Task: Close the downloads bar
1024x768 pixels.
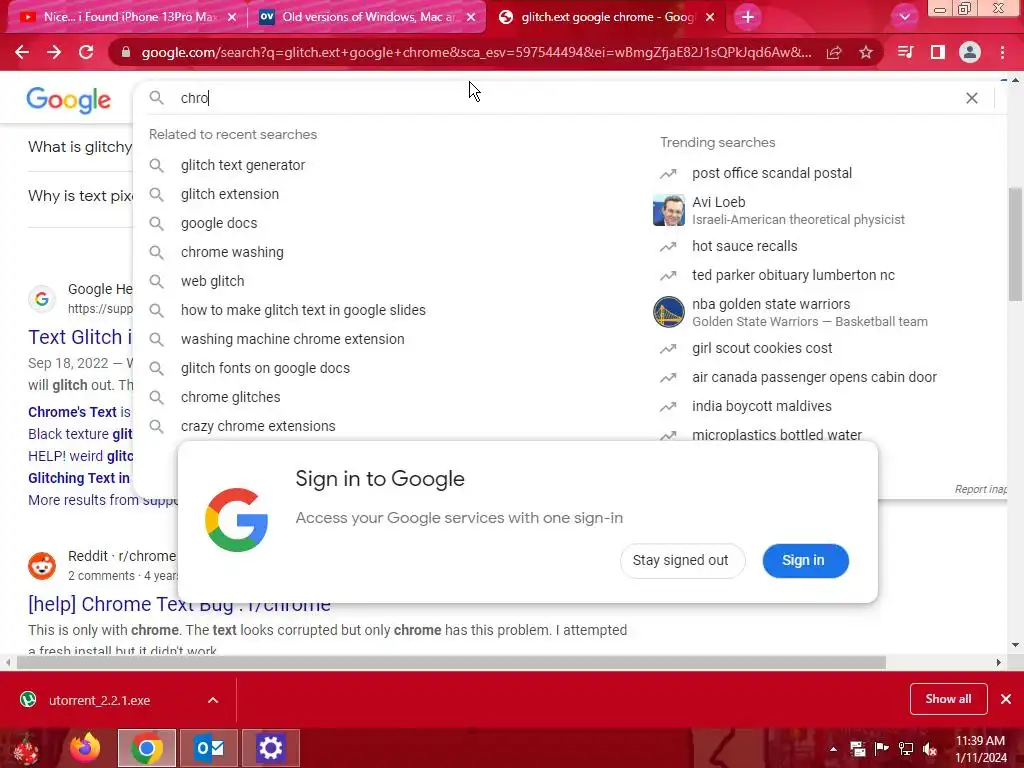Action: tap(1006, 699)
